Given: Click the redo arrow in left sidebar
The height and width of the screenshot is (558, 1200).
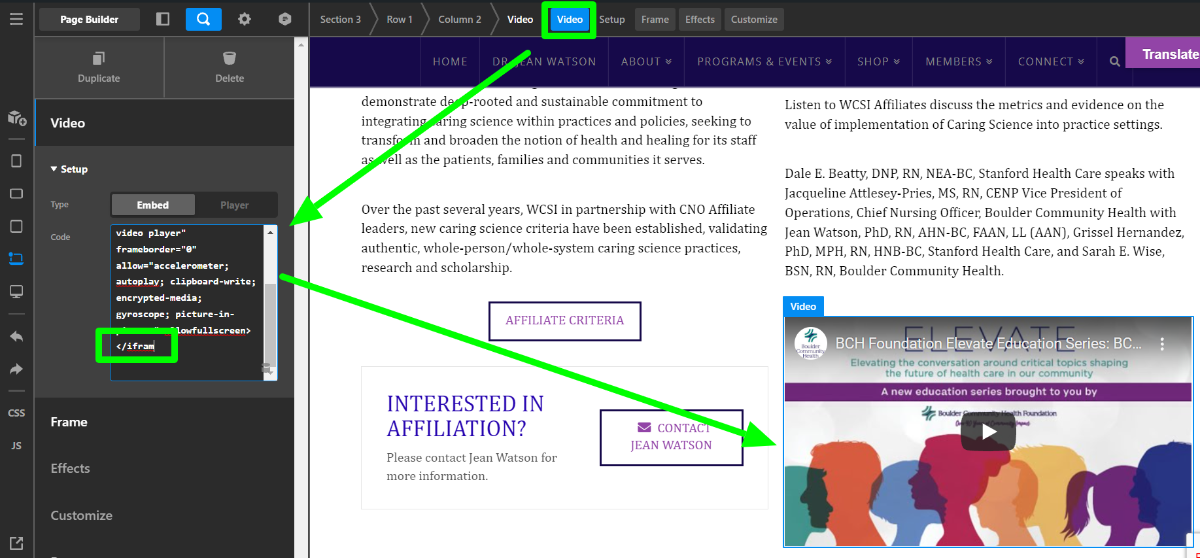Looking at the screenshot, I should pyautogui.click(x=16, y=369).
